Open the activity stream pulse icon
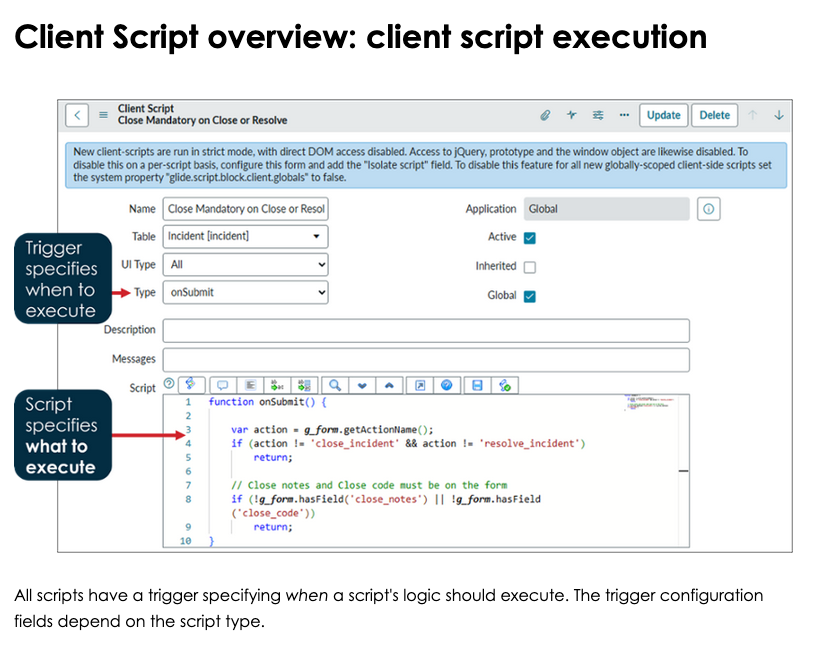 click(572, 115)
